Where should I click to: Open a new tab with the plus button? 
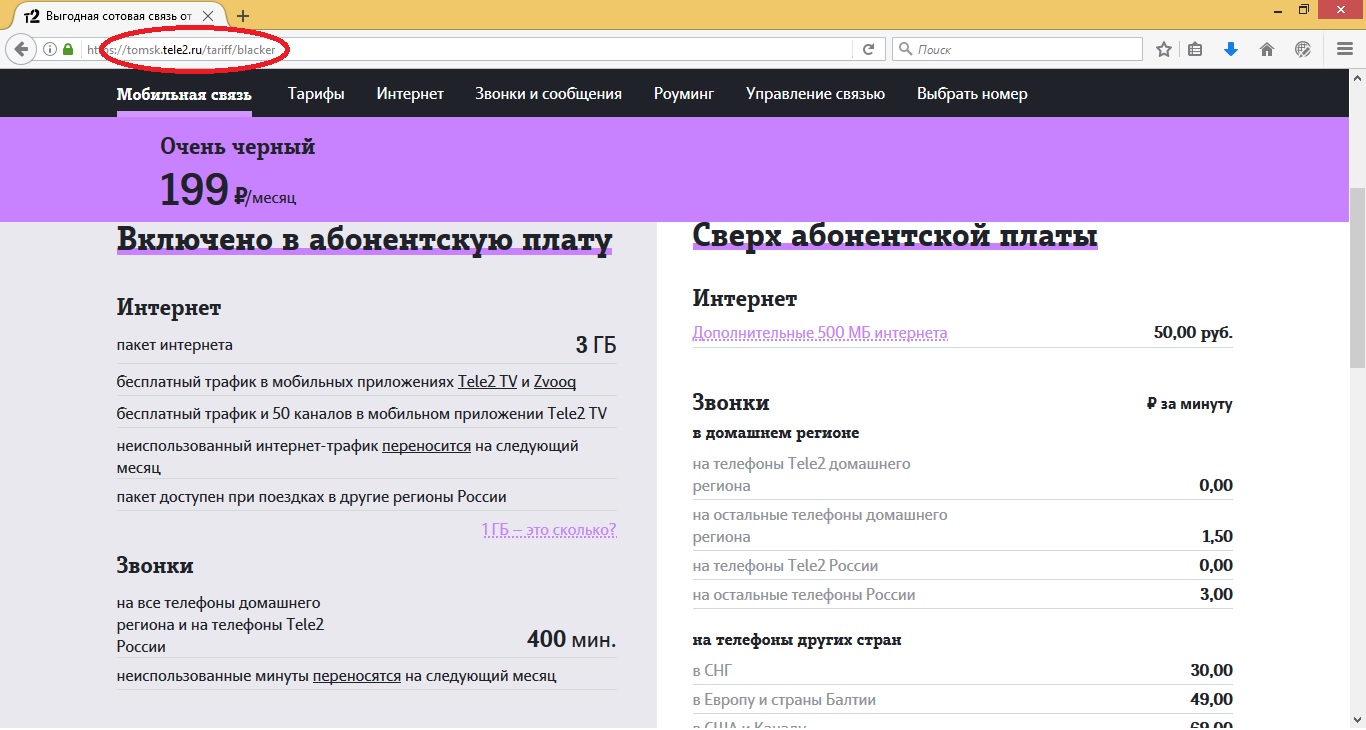[243, 16]
